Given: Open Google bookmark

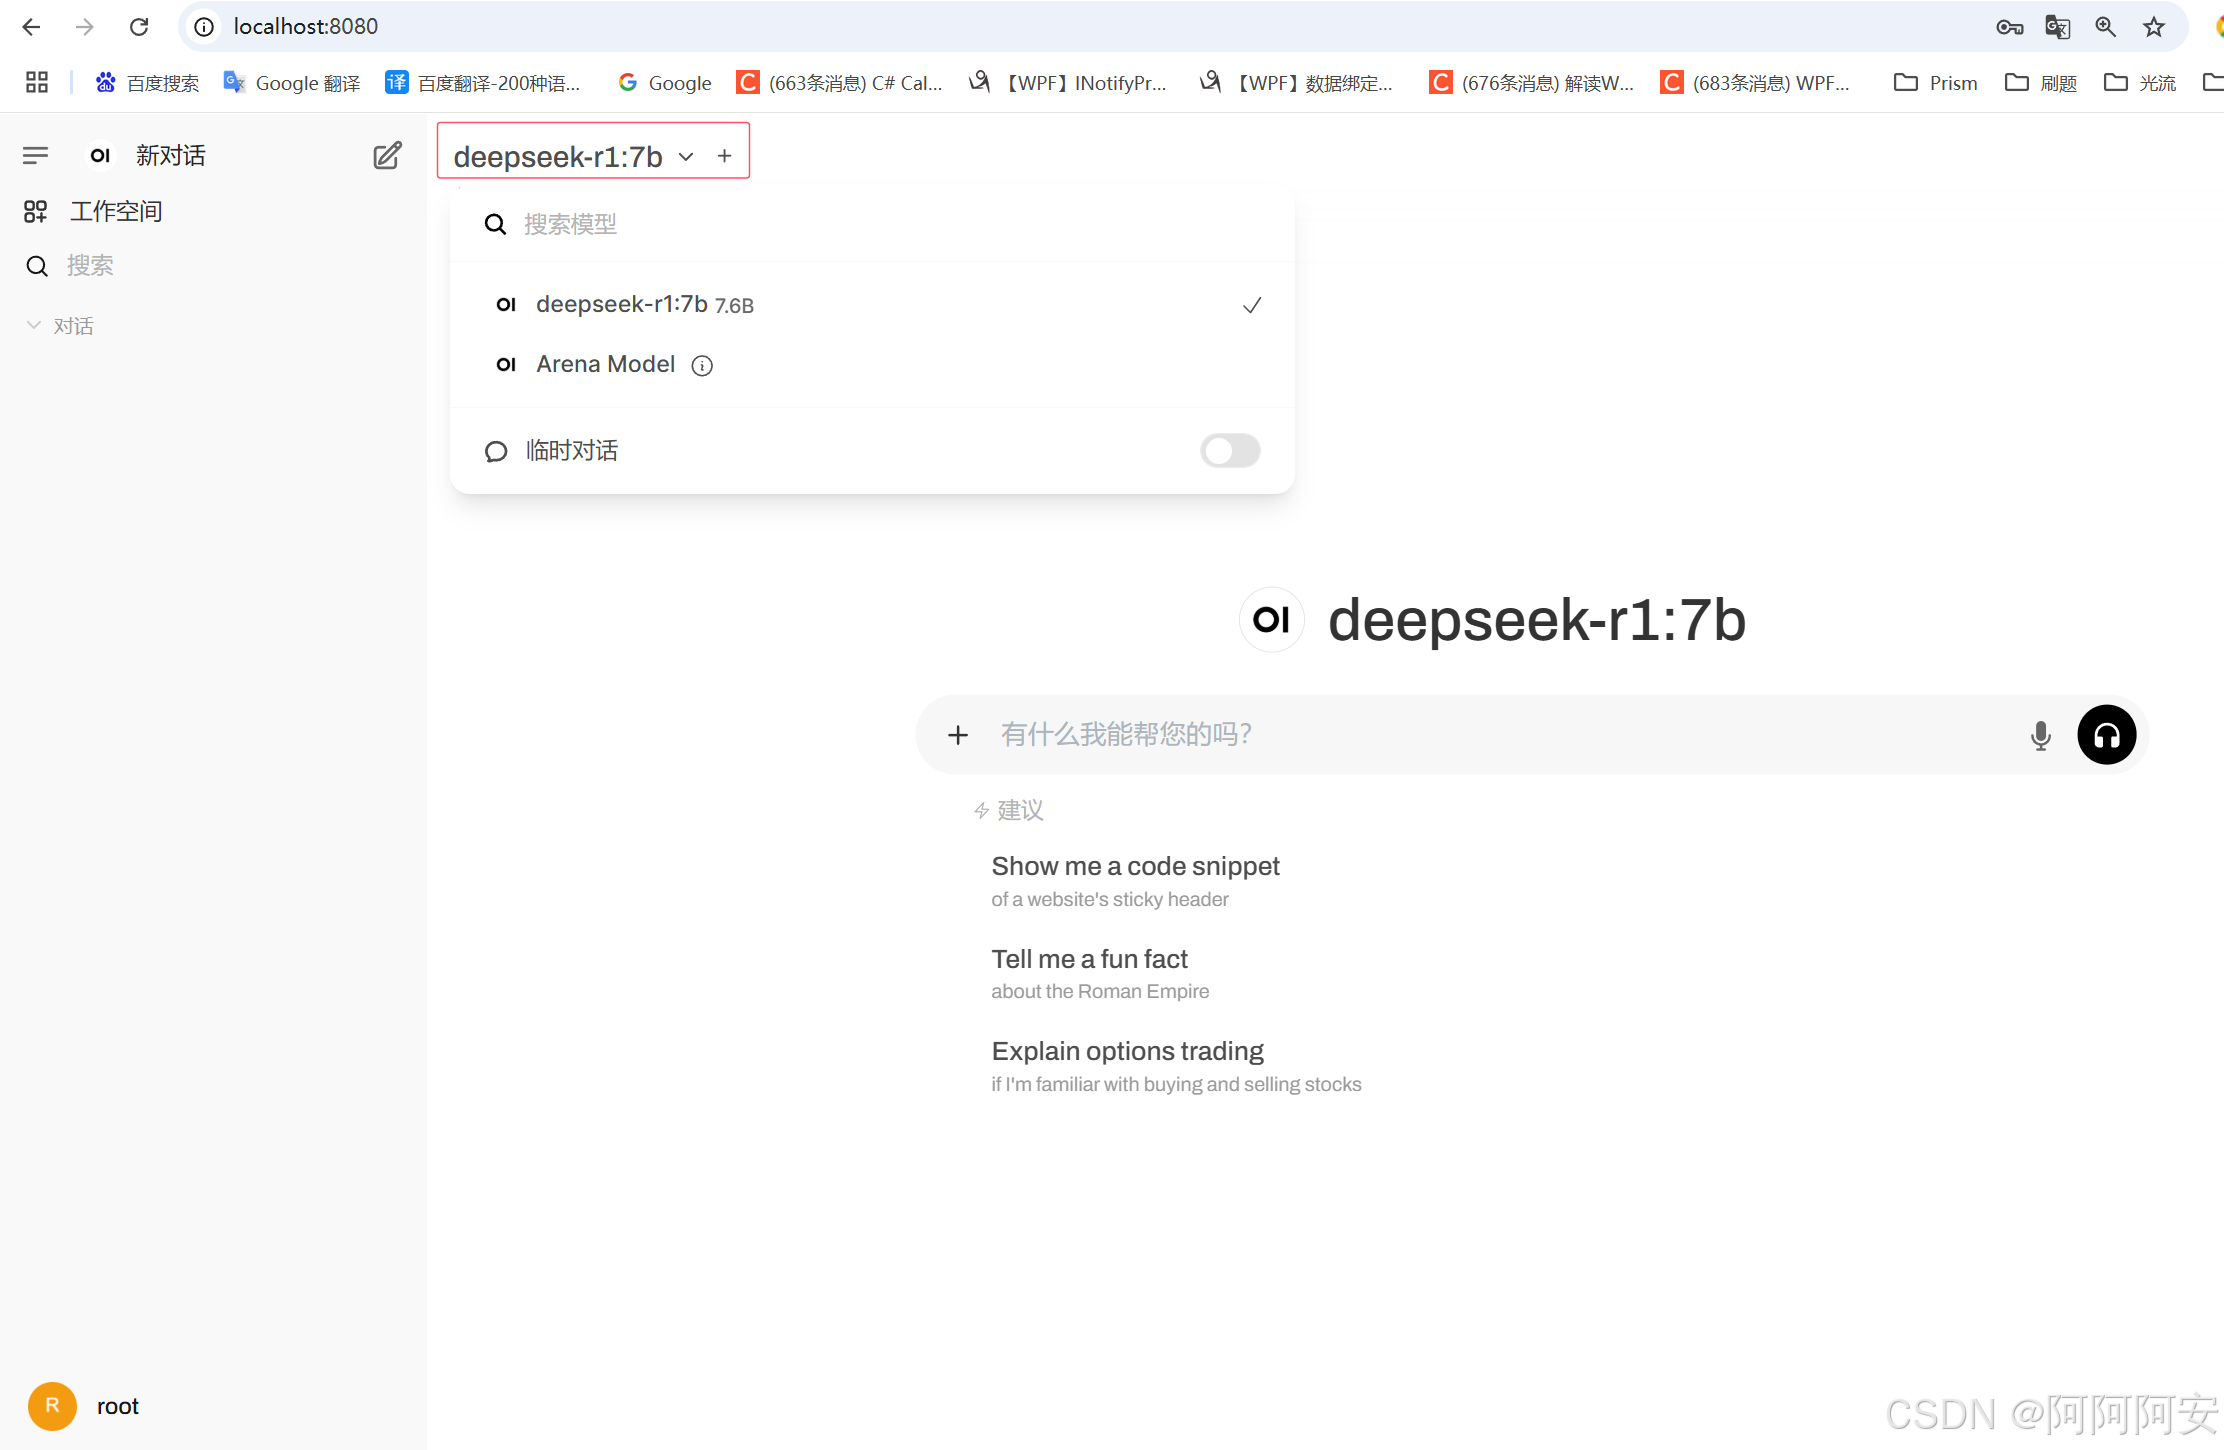Looking at the screenshot, I should coord(665,83).
